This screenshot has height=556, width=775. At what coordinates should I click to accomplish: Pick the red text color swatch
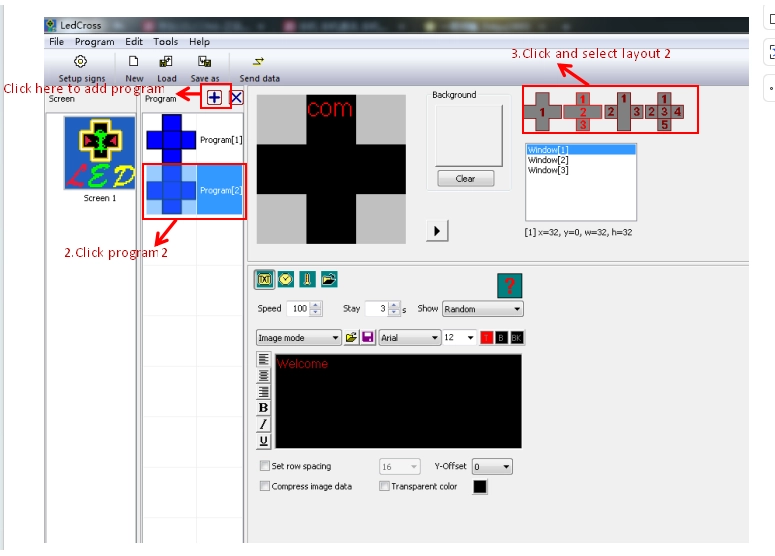[486, 338]
